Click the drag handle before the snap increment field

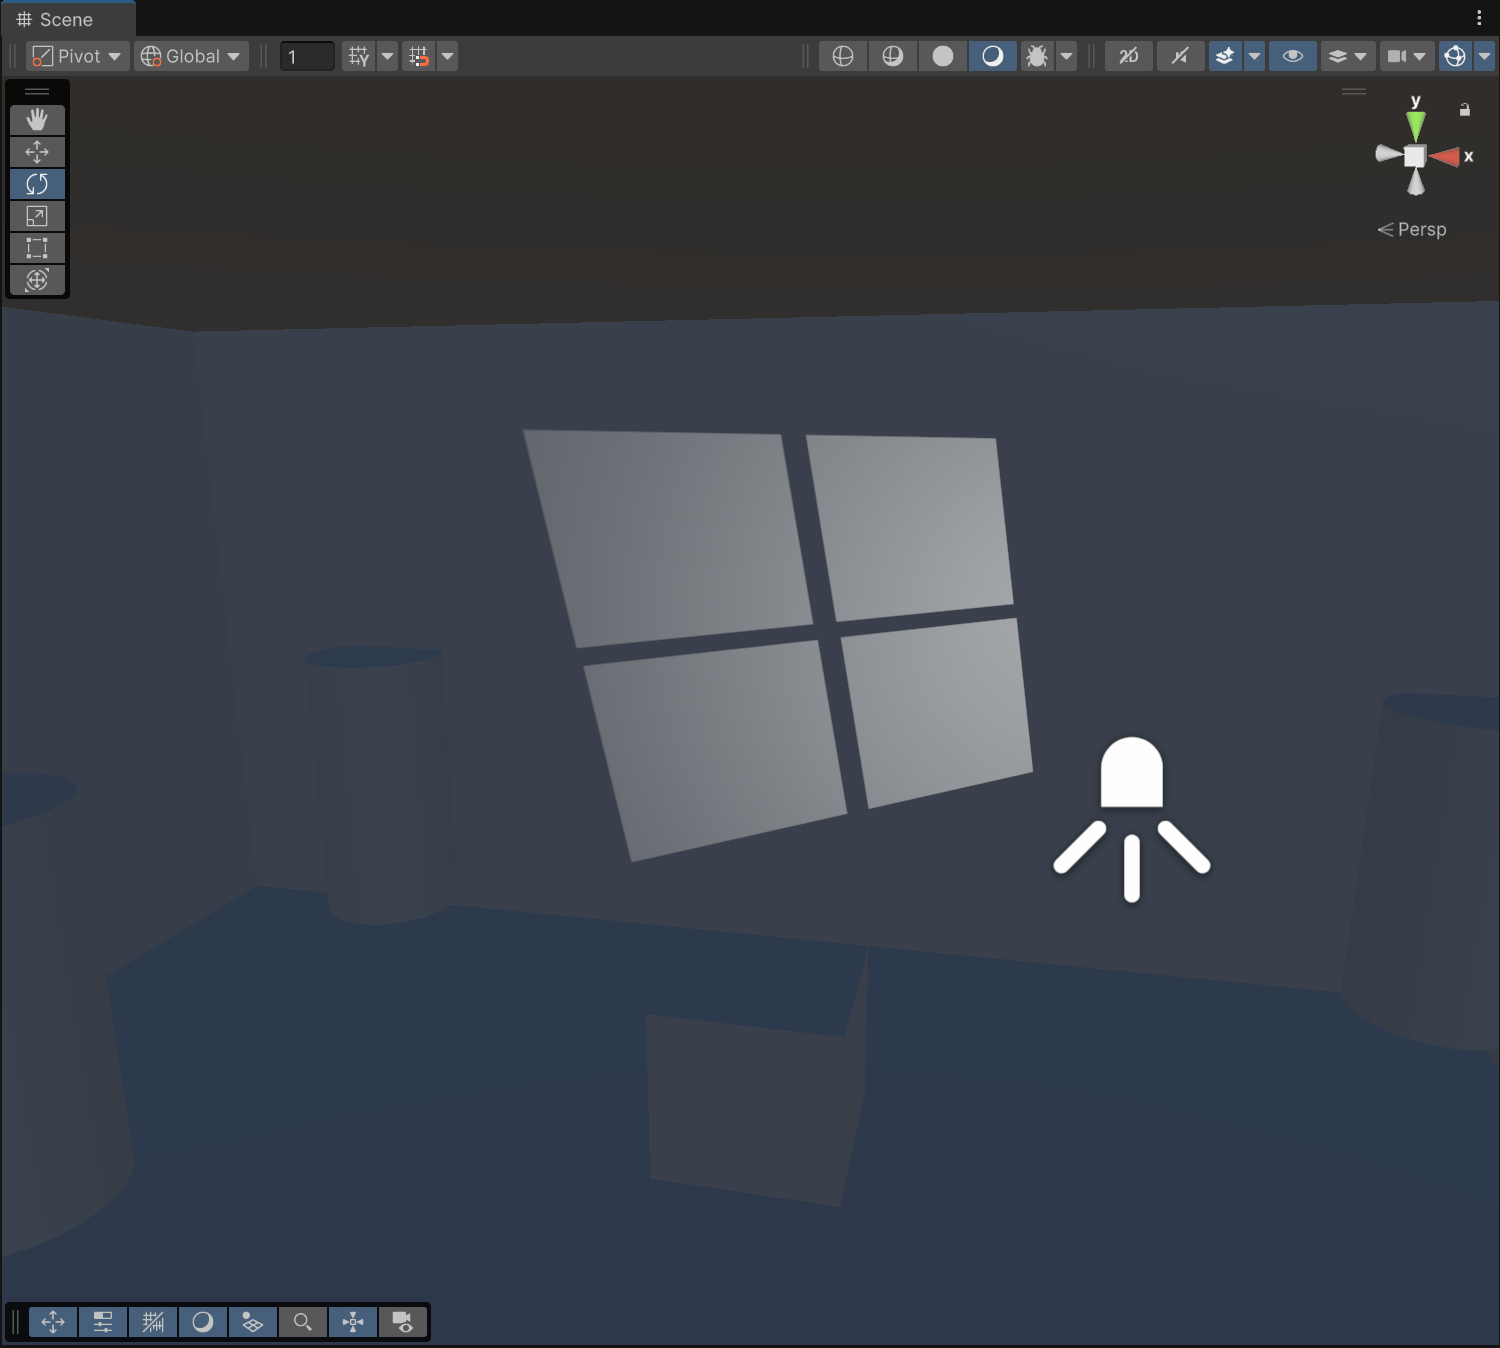[x=264, y=56]
